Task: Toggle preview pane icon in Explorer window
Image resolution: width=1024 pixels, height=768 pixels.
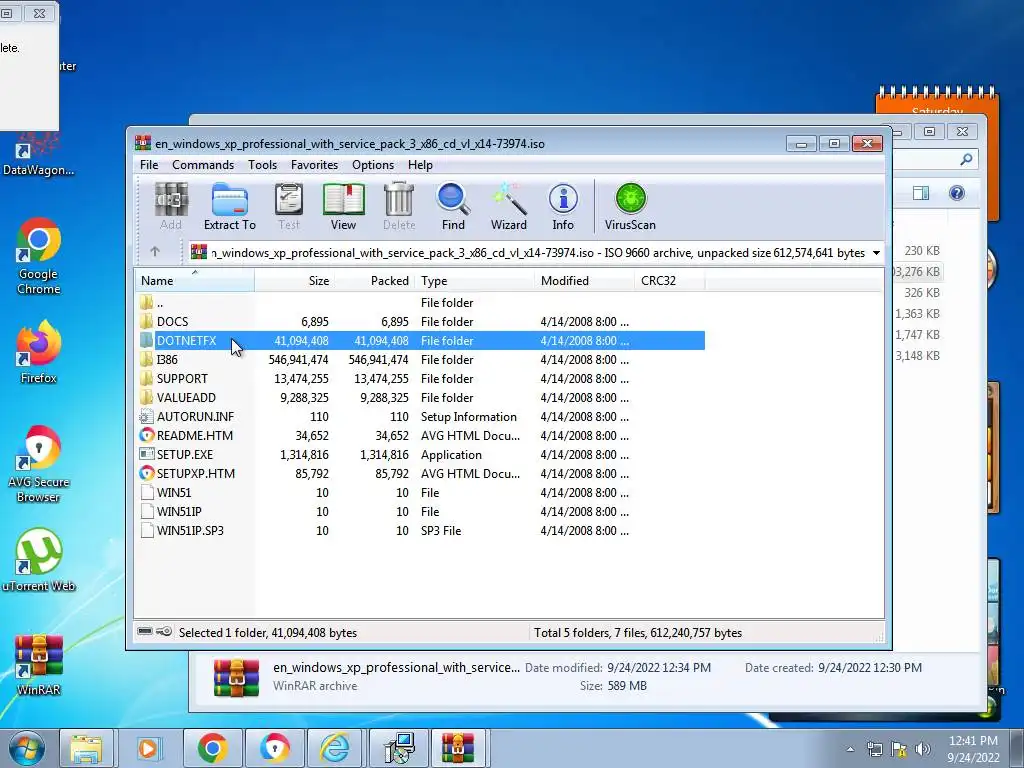Action: tap(921, 193)
